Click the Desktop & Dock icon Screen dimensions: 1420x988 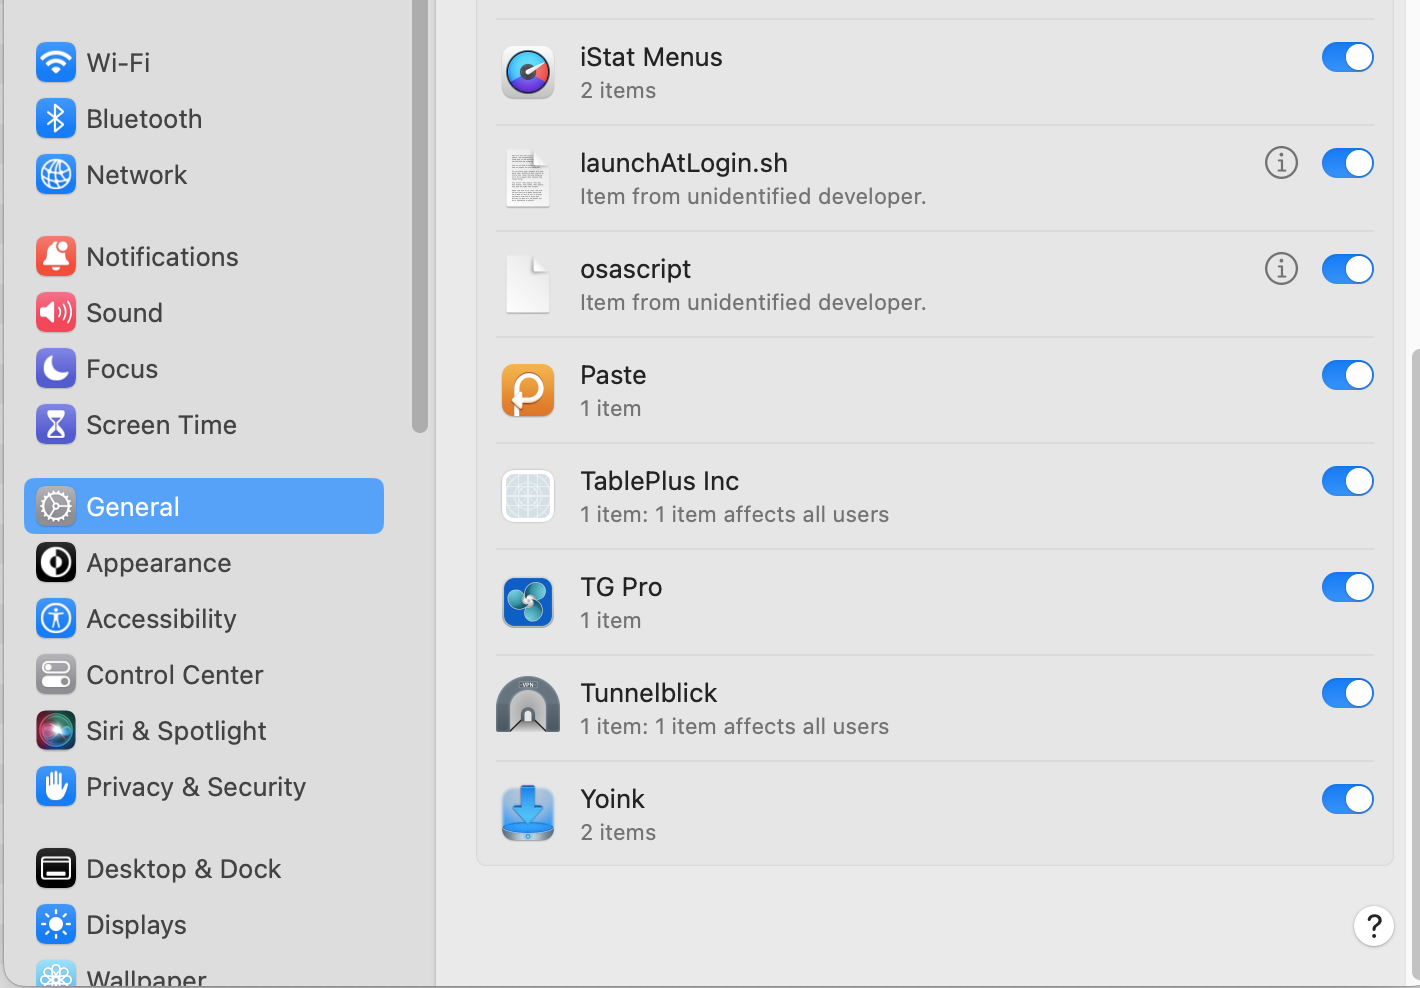point(56,868)
